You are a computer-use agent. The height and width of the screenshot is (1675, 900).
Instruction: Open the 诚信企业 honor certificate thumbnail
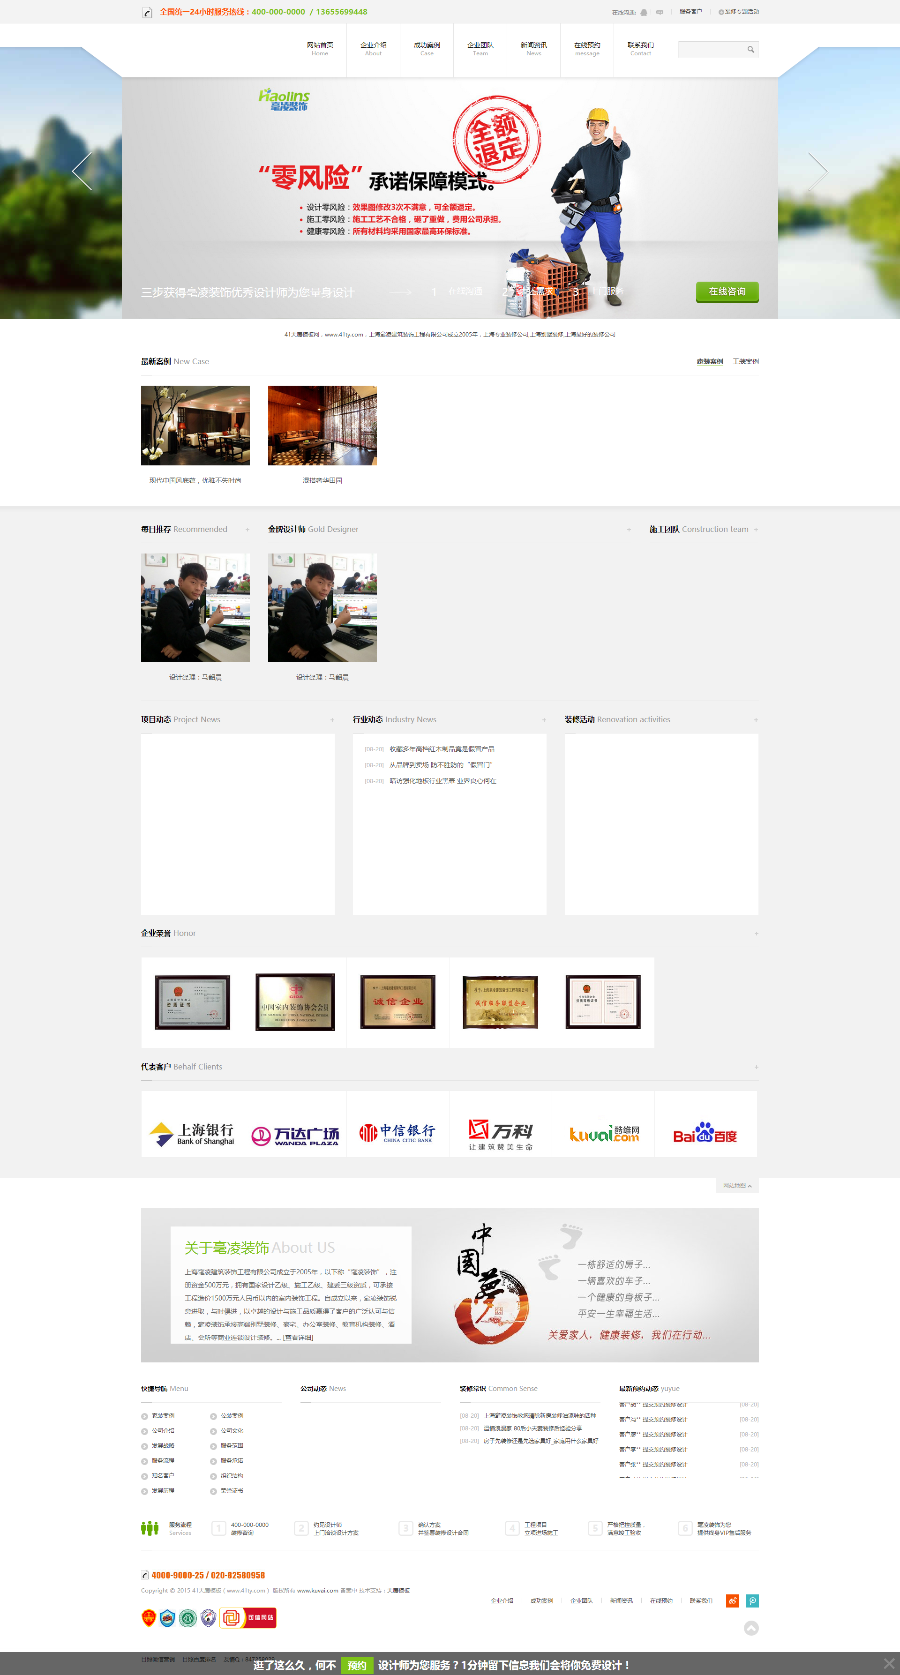(x=398, y=1002)
